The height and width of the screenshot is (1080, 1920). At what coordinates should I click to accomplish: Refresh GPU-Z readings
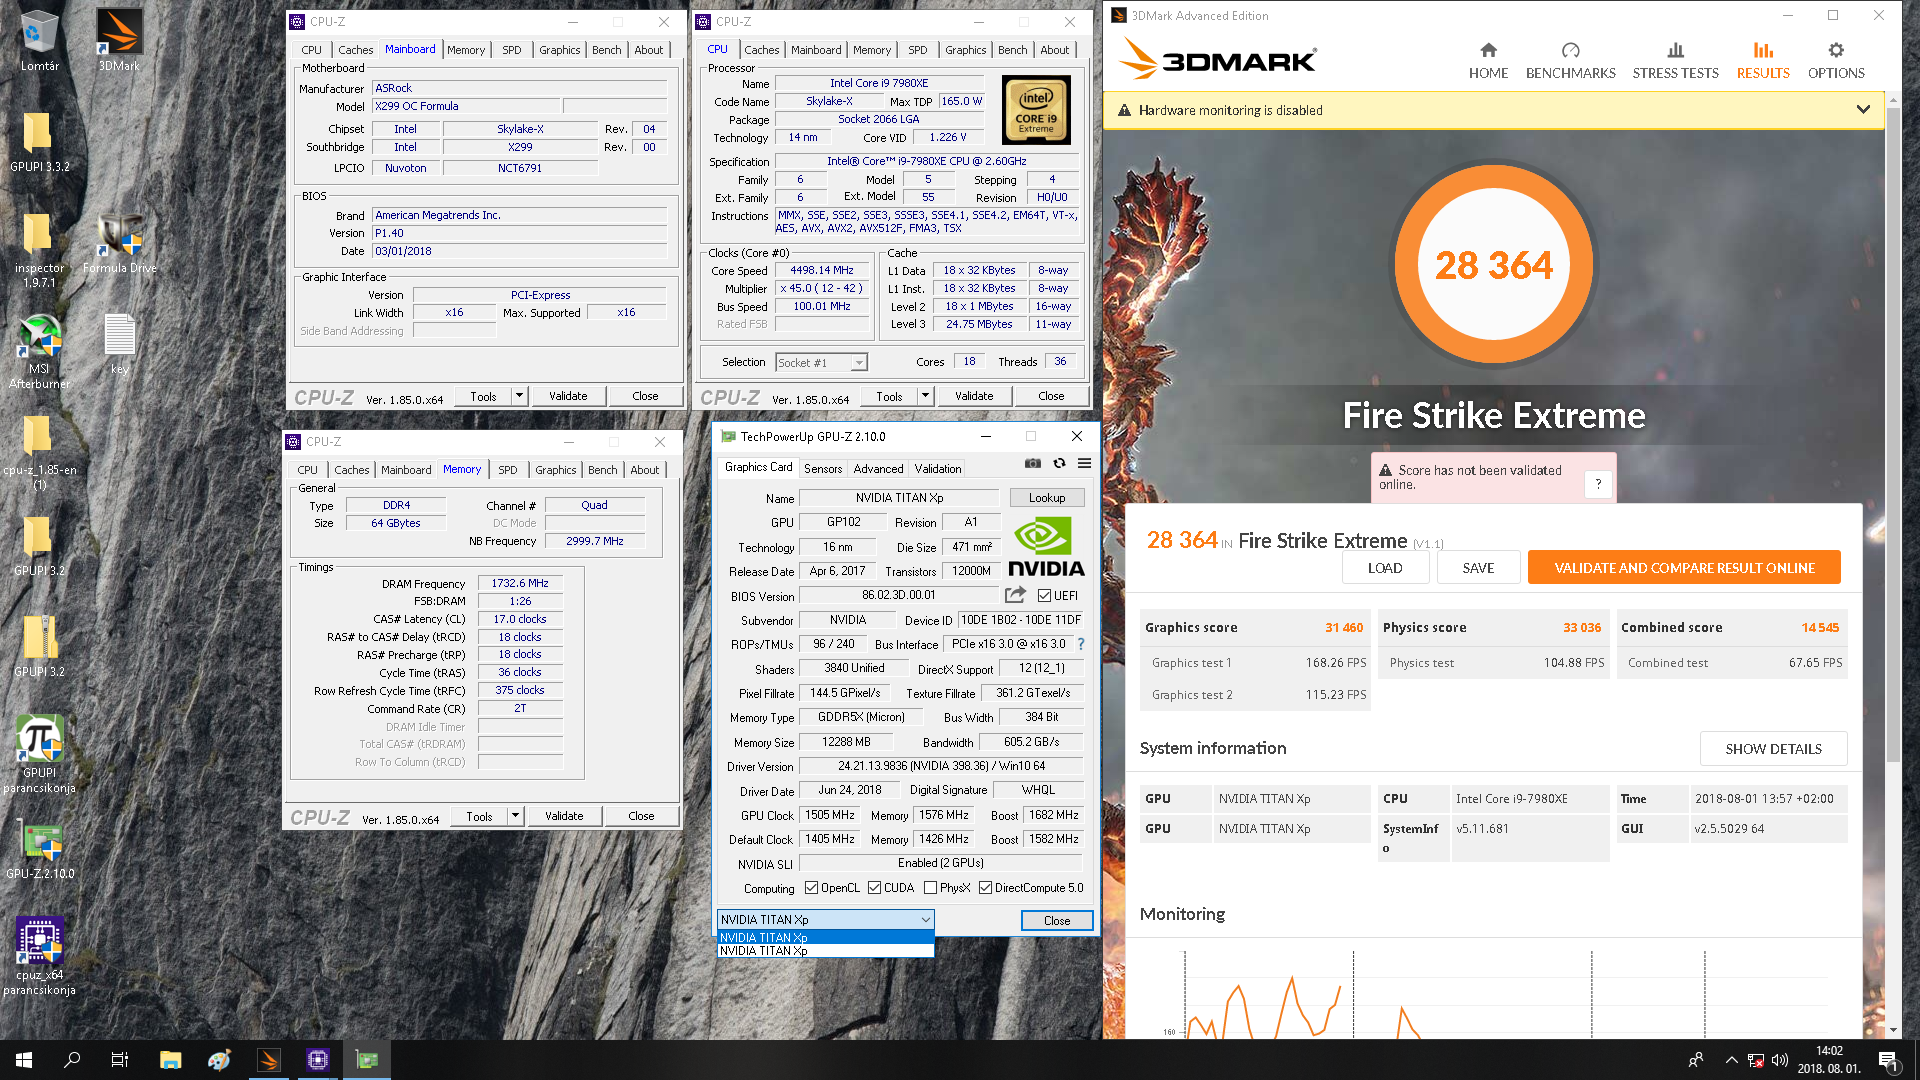click(1059, 463)
